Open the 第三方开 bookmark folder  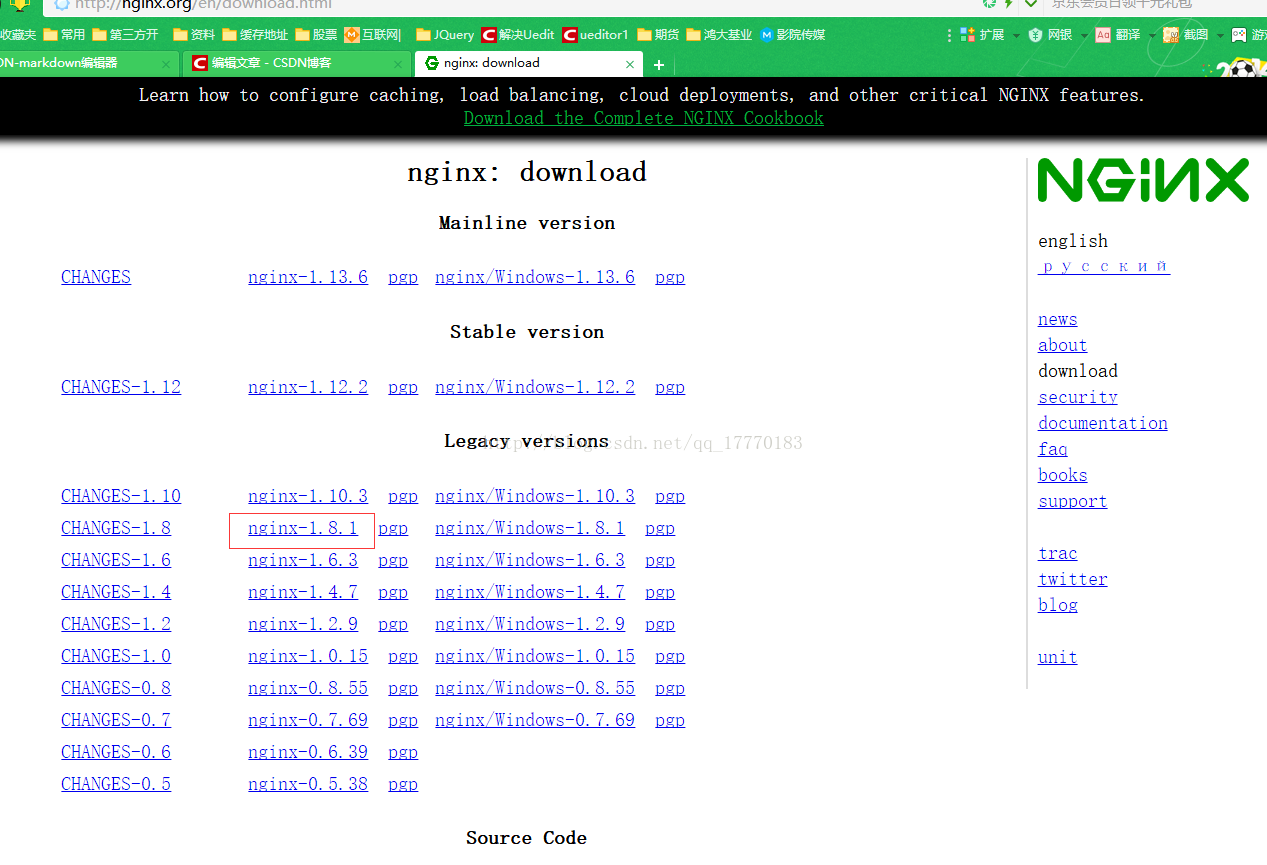tap(125, 35)
